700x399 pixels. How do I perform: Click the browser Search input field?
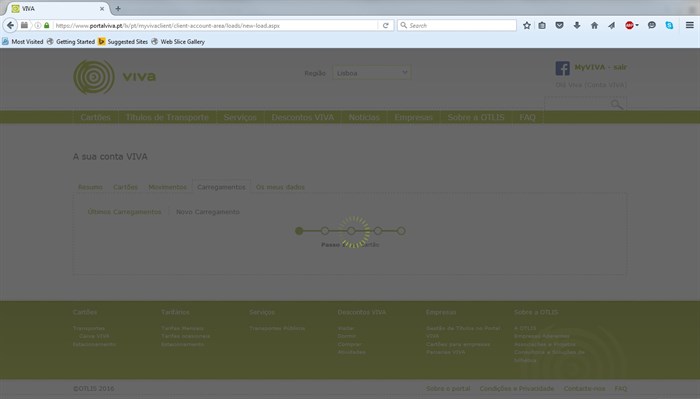pyautogui.click(x=457, y=25)
